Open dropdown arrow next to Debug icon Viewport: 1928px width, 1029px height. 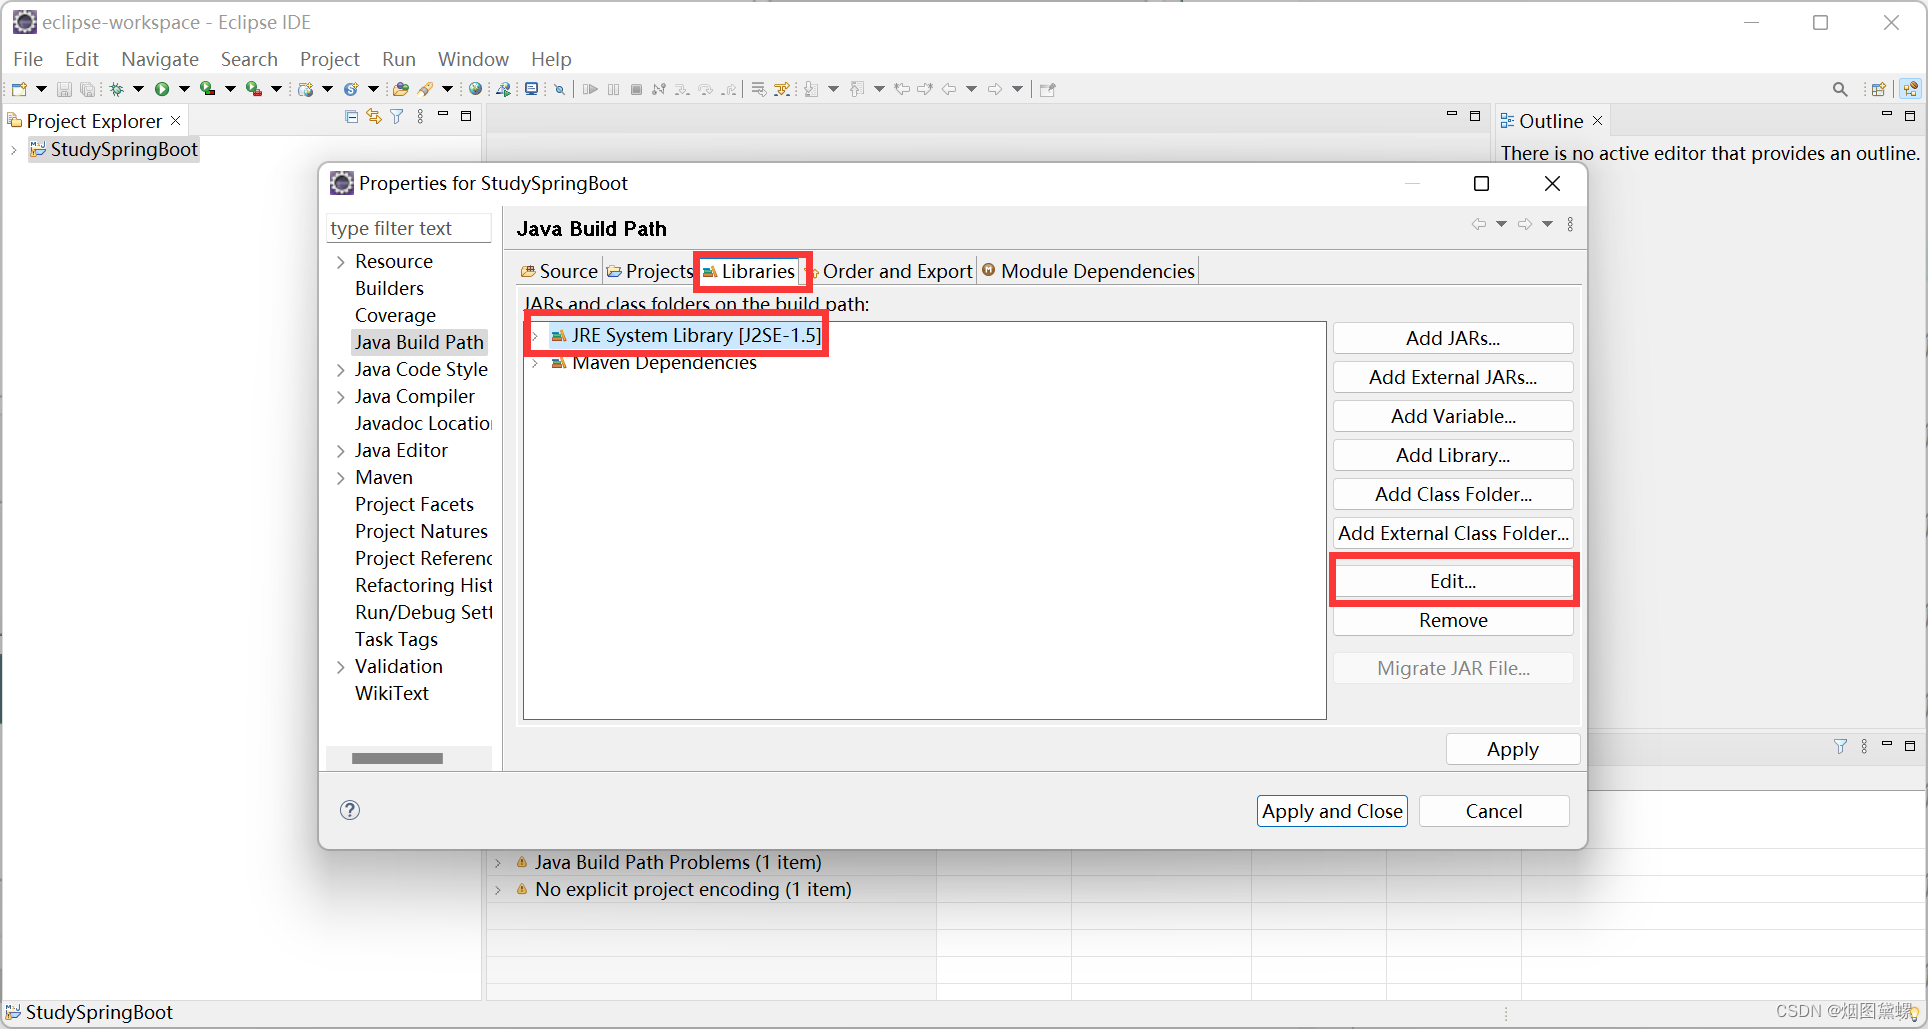(x=138, y=89)
